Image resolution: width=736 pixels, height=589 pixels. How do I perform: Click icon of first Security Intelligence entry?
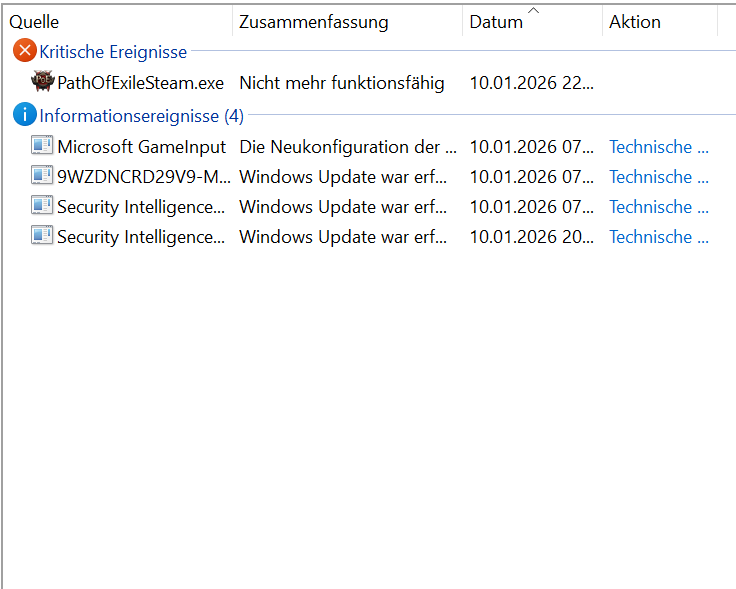42,206
